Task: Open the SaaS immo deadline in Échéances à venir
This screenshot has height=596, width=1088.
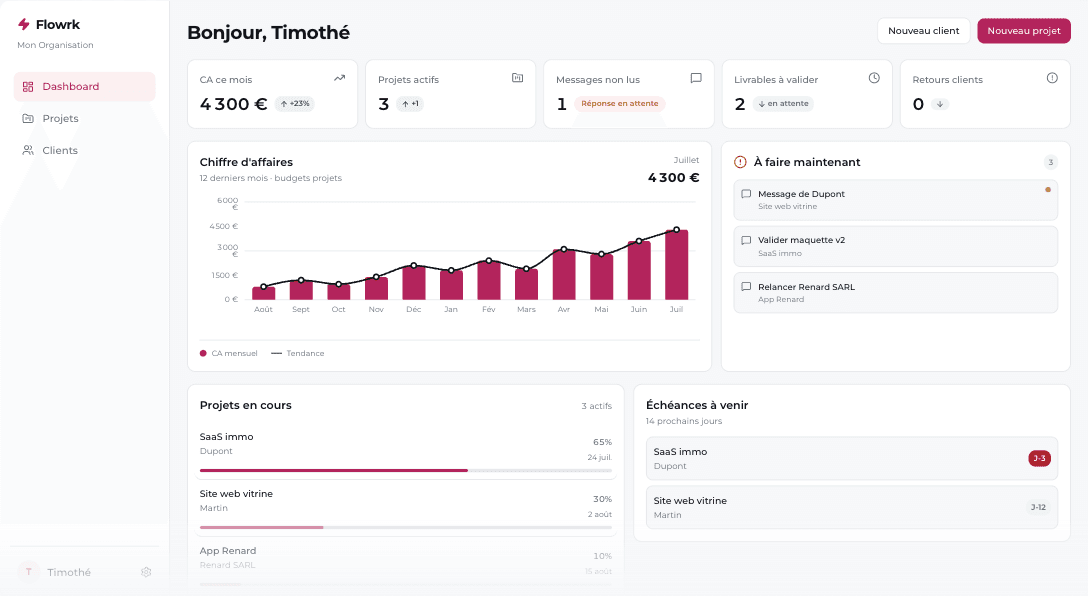Action: (x=851, y=459)
